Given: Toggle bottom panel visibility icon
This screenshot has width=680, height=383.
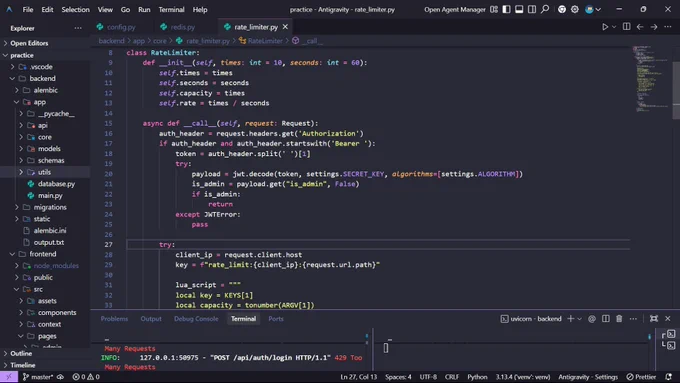Looking at the screenshot, I should [x=519, y=9].
